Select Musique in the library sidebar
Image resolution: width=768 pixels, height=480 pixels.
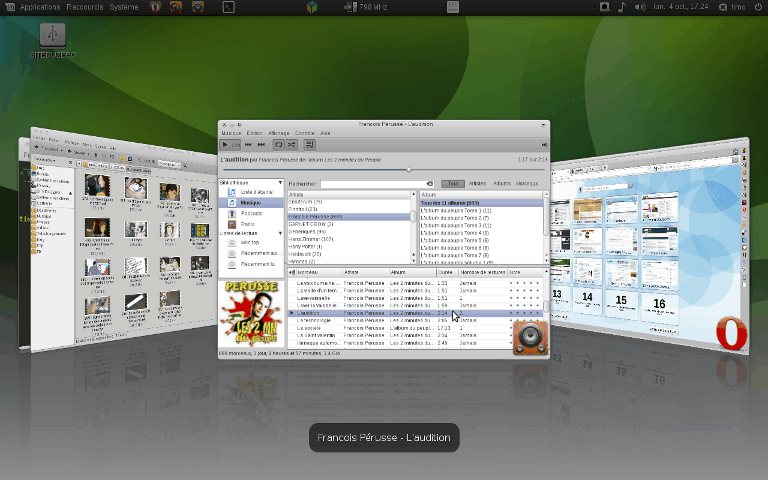point(250,203)
